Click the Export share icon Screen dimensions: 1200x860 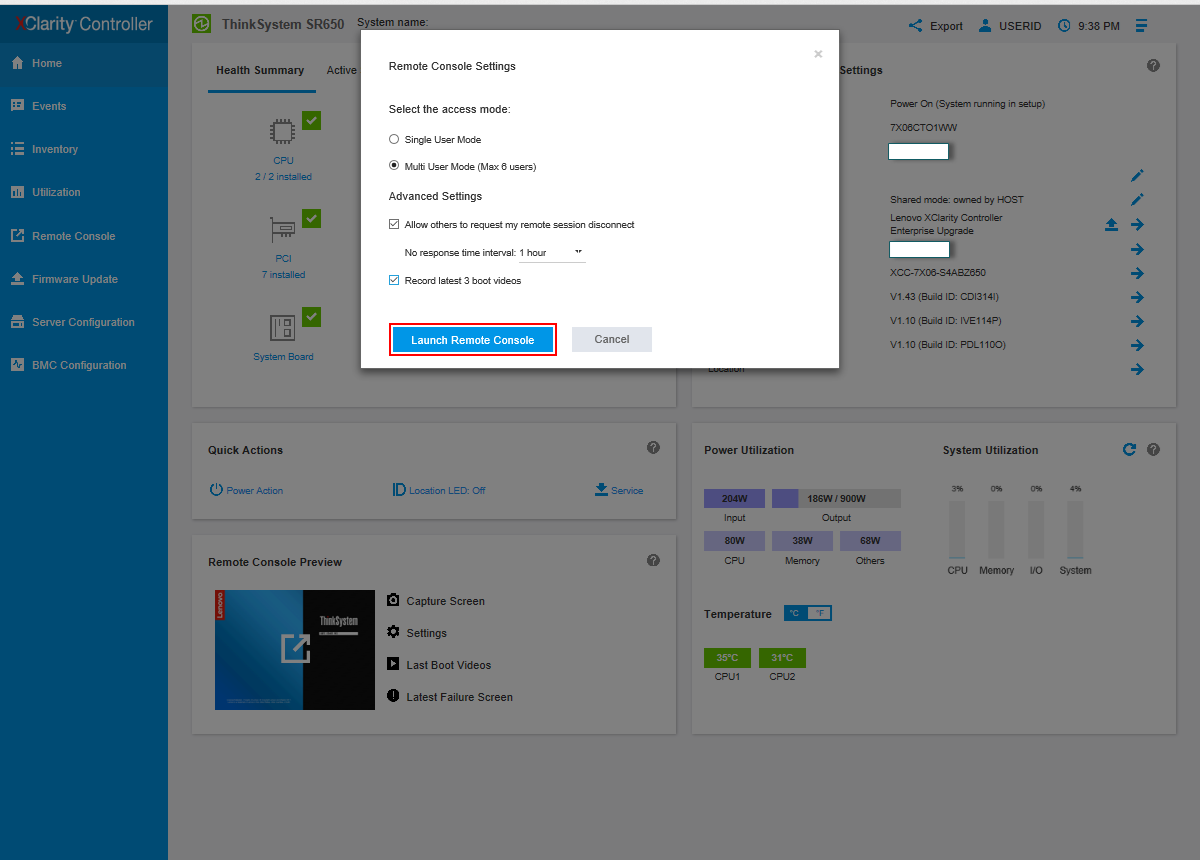(915, 26)
